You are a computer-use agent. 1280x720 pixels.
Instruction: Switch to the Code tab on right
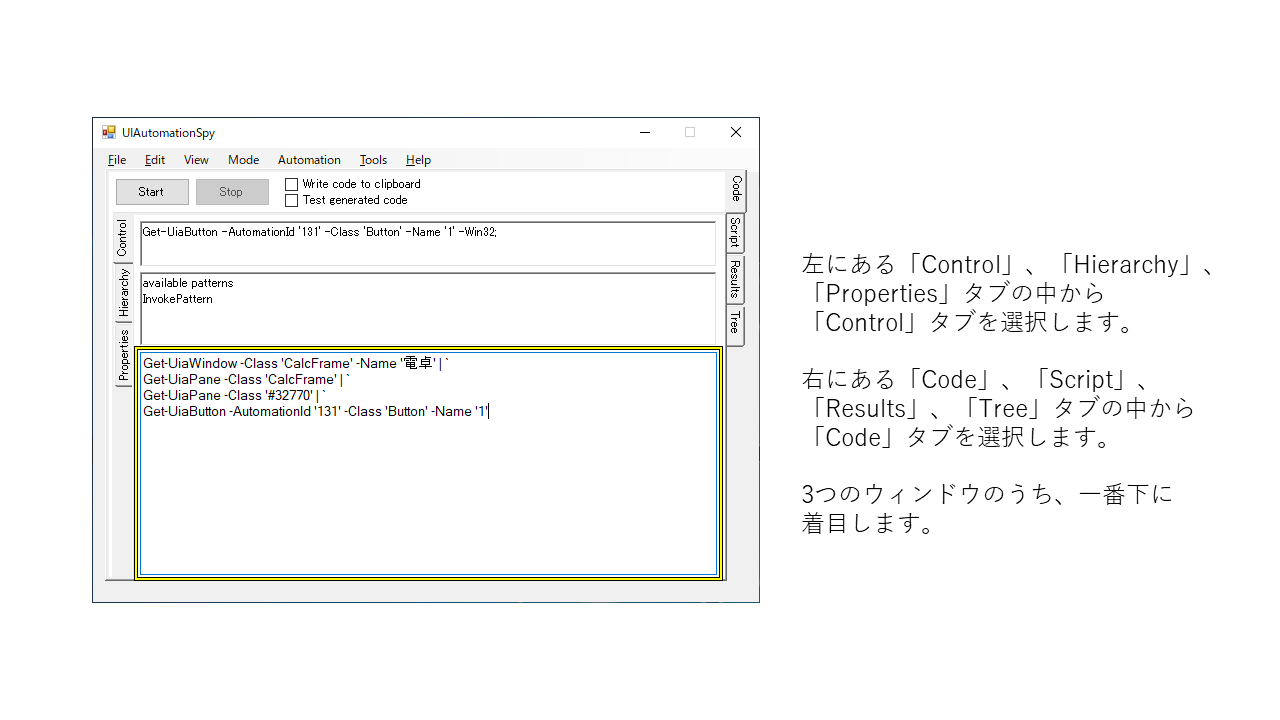click(x=736, y=190)
